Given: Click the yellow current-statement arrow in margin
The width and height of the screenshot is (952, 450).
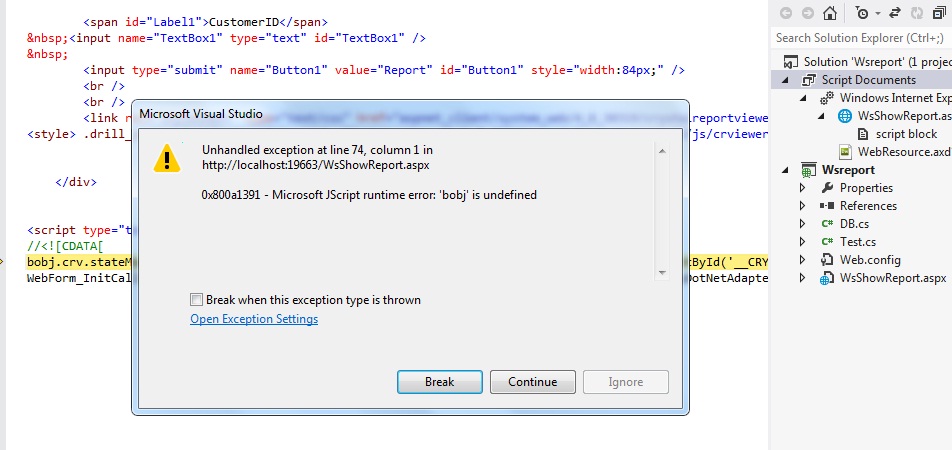Looking at the screenshot, I should [2, 262].
